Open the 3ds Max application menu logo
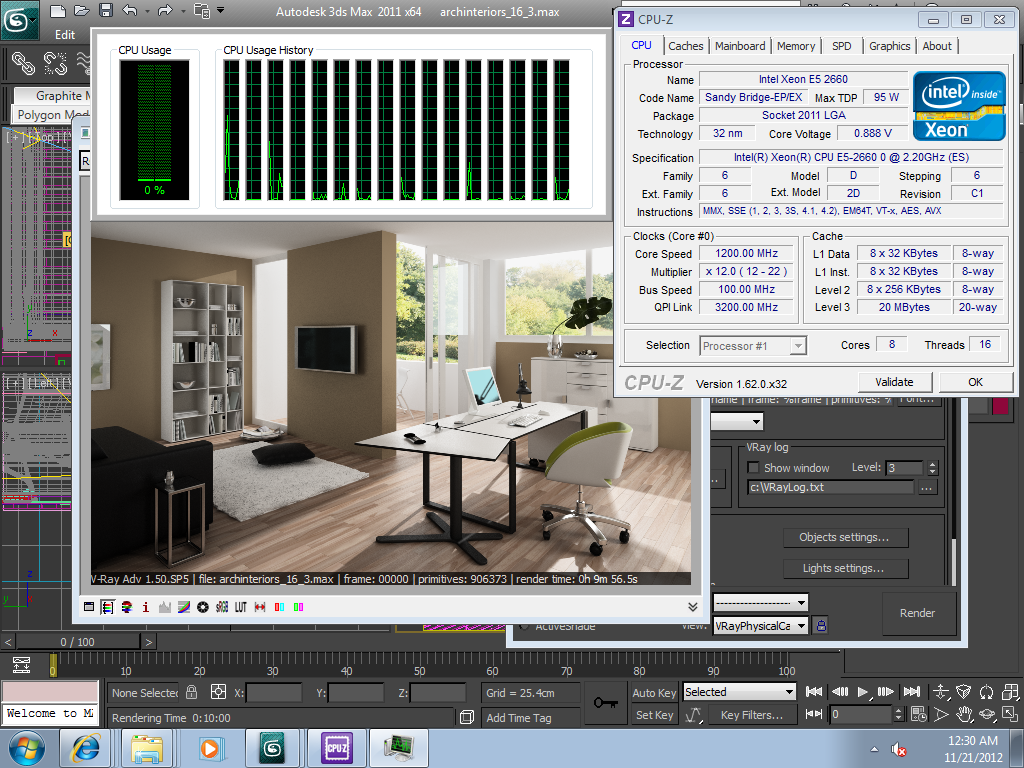Viewport: 1024px width, 768px height. (18, 20)
